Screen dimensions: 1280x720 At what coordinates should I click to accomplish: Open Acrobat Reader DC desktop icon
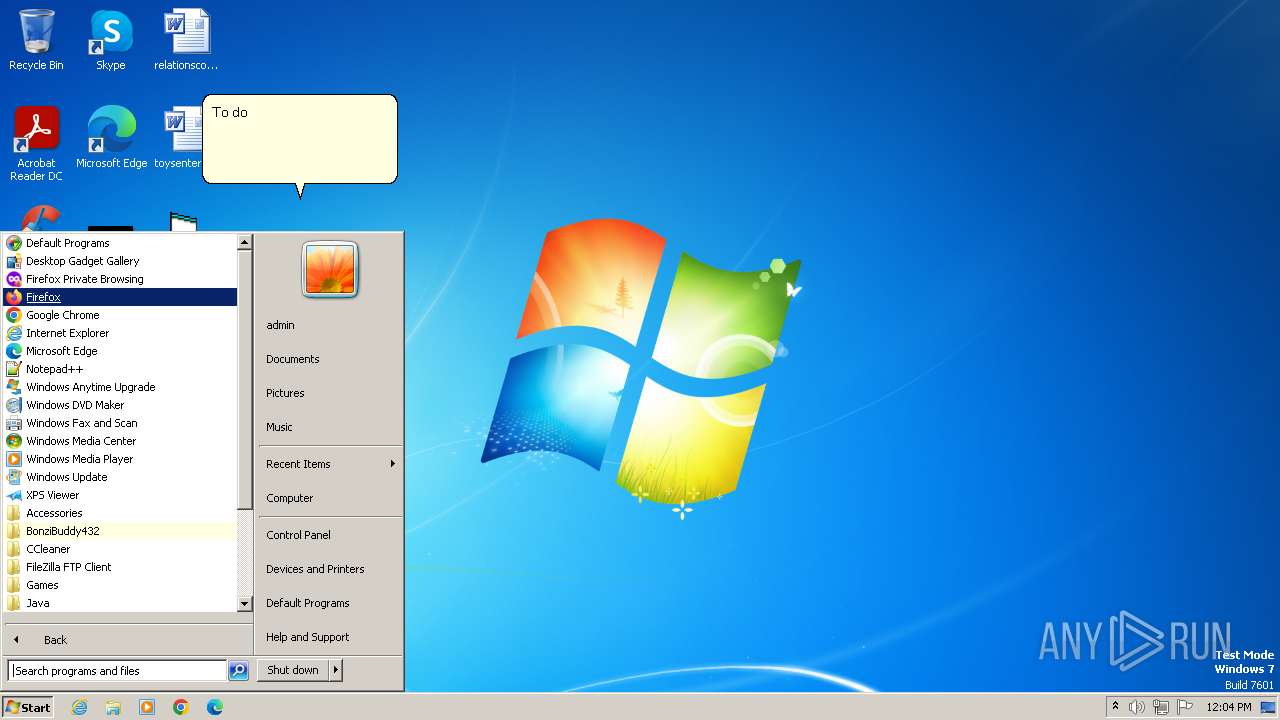[x=36, y=143]
